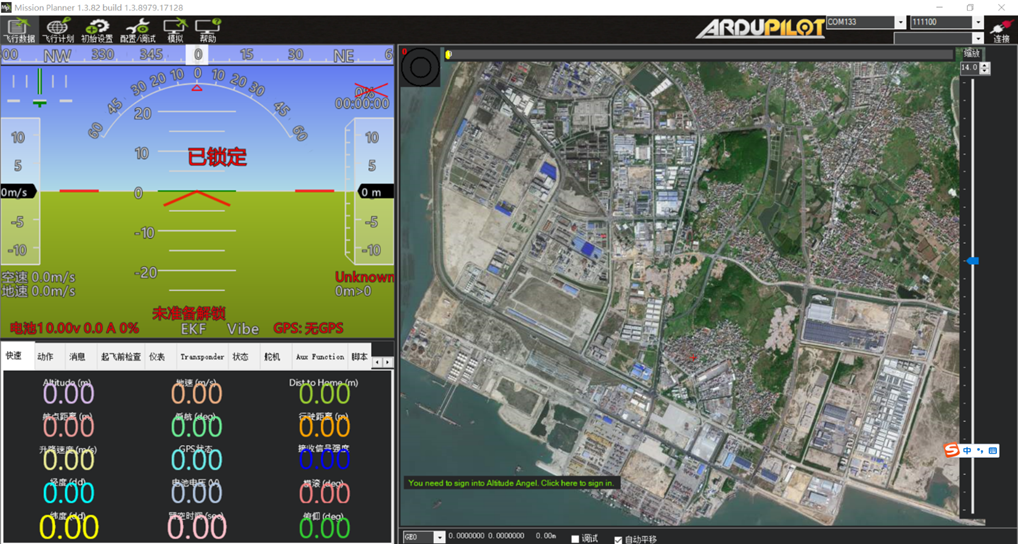Select the Transponder tab

tap(202, 356)
